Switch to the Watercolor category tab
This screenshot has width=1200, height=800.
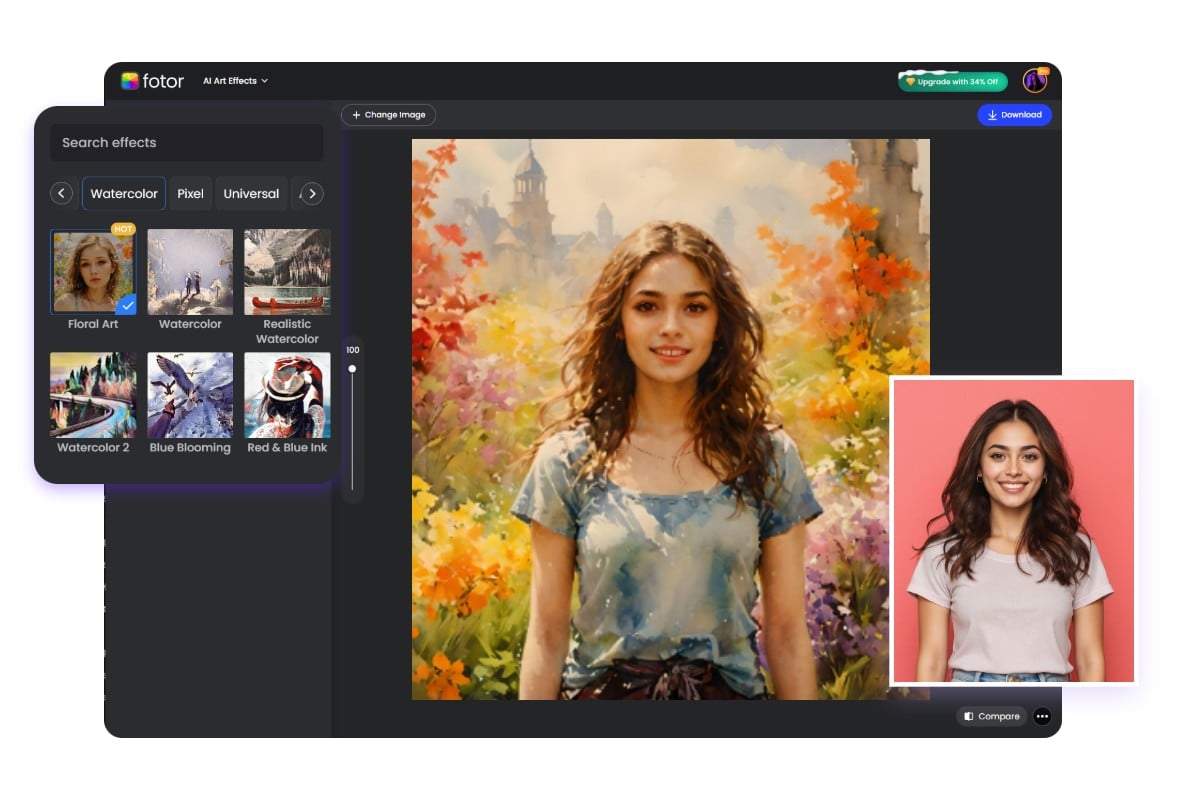click(x=124, y=194)
